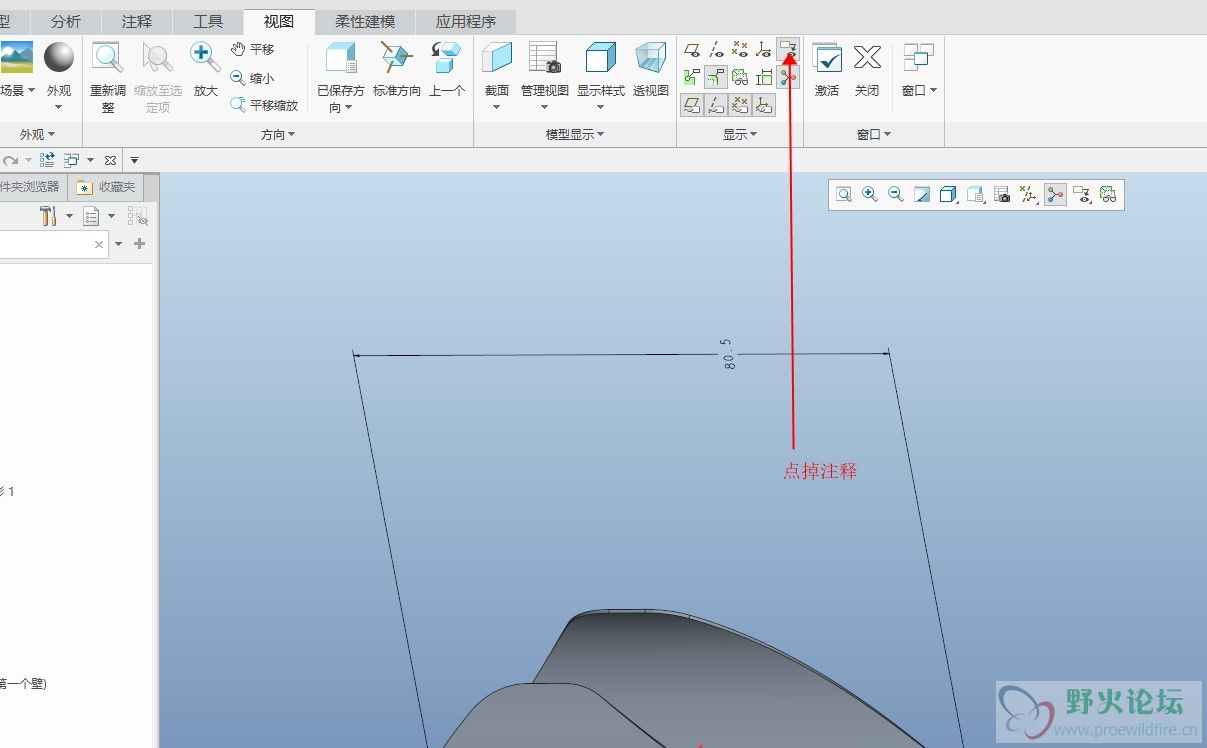Viewport: 1207px width, 748px height.
Task: Click the tree filter icon with crossed eye
Action: 138,216
